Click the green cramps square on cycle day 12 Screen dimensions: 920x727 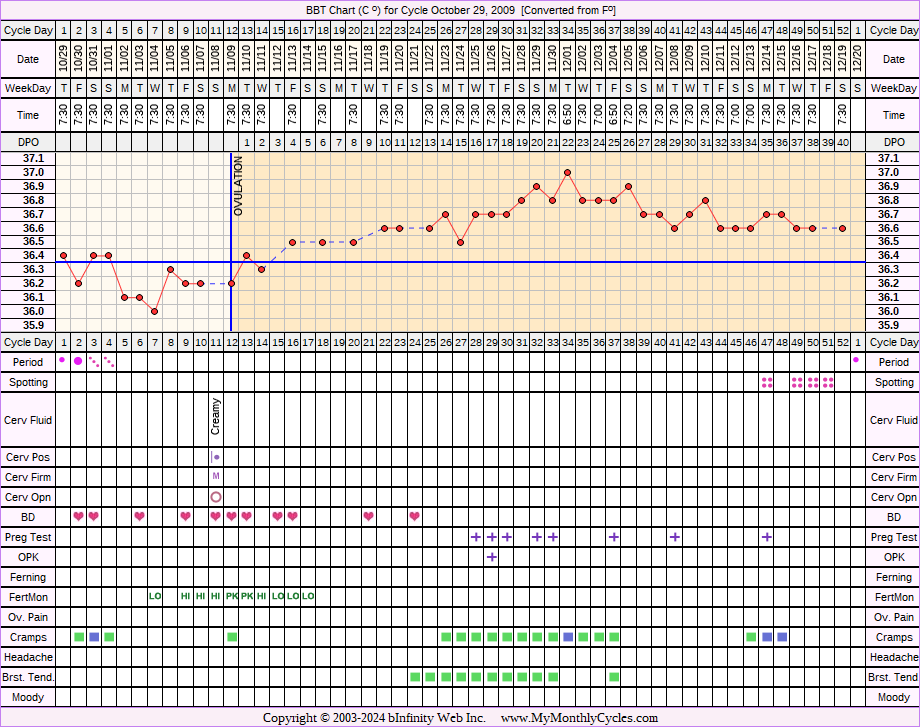232,637
